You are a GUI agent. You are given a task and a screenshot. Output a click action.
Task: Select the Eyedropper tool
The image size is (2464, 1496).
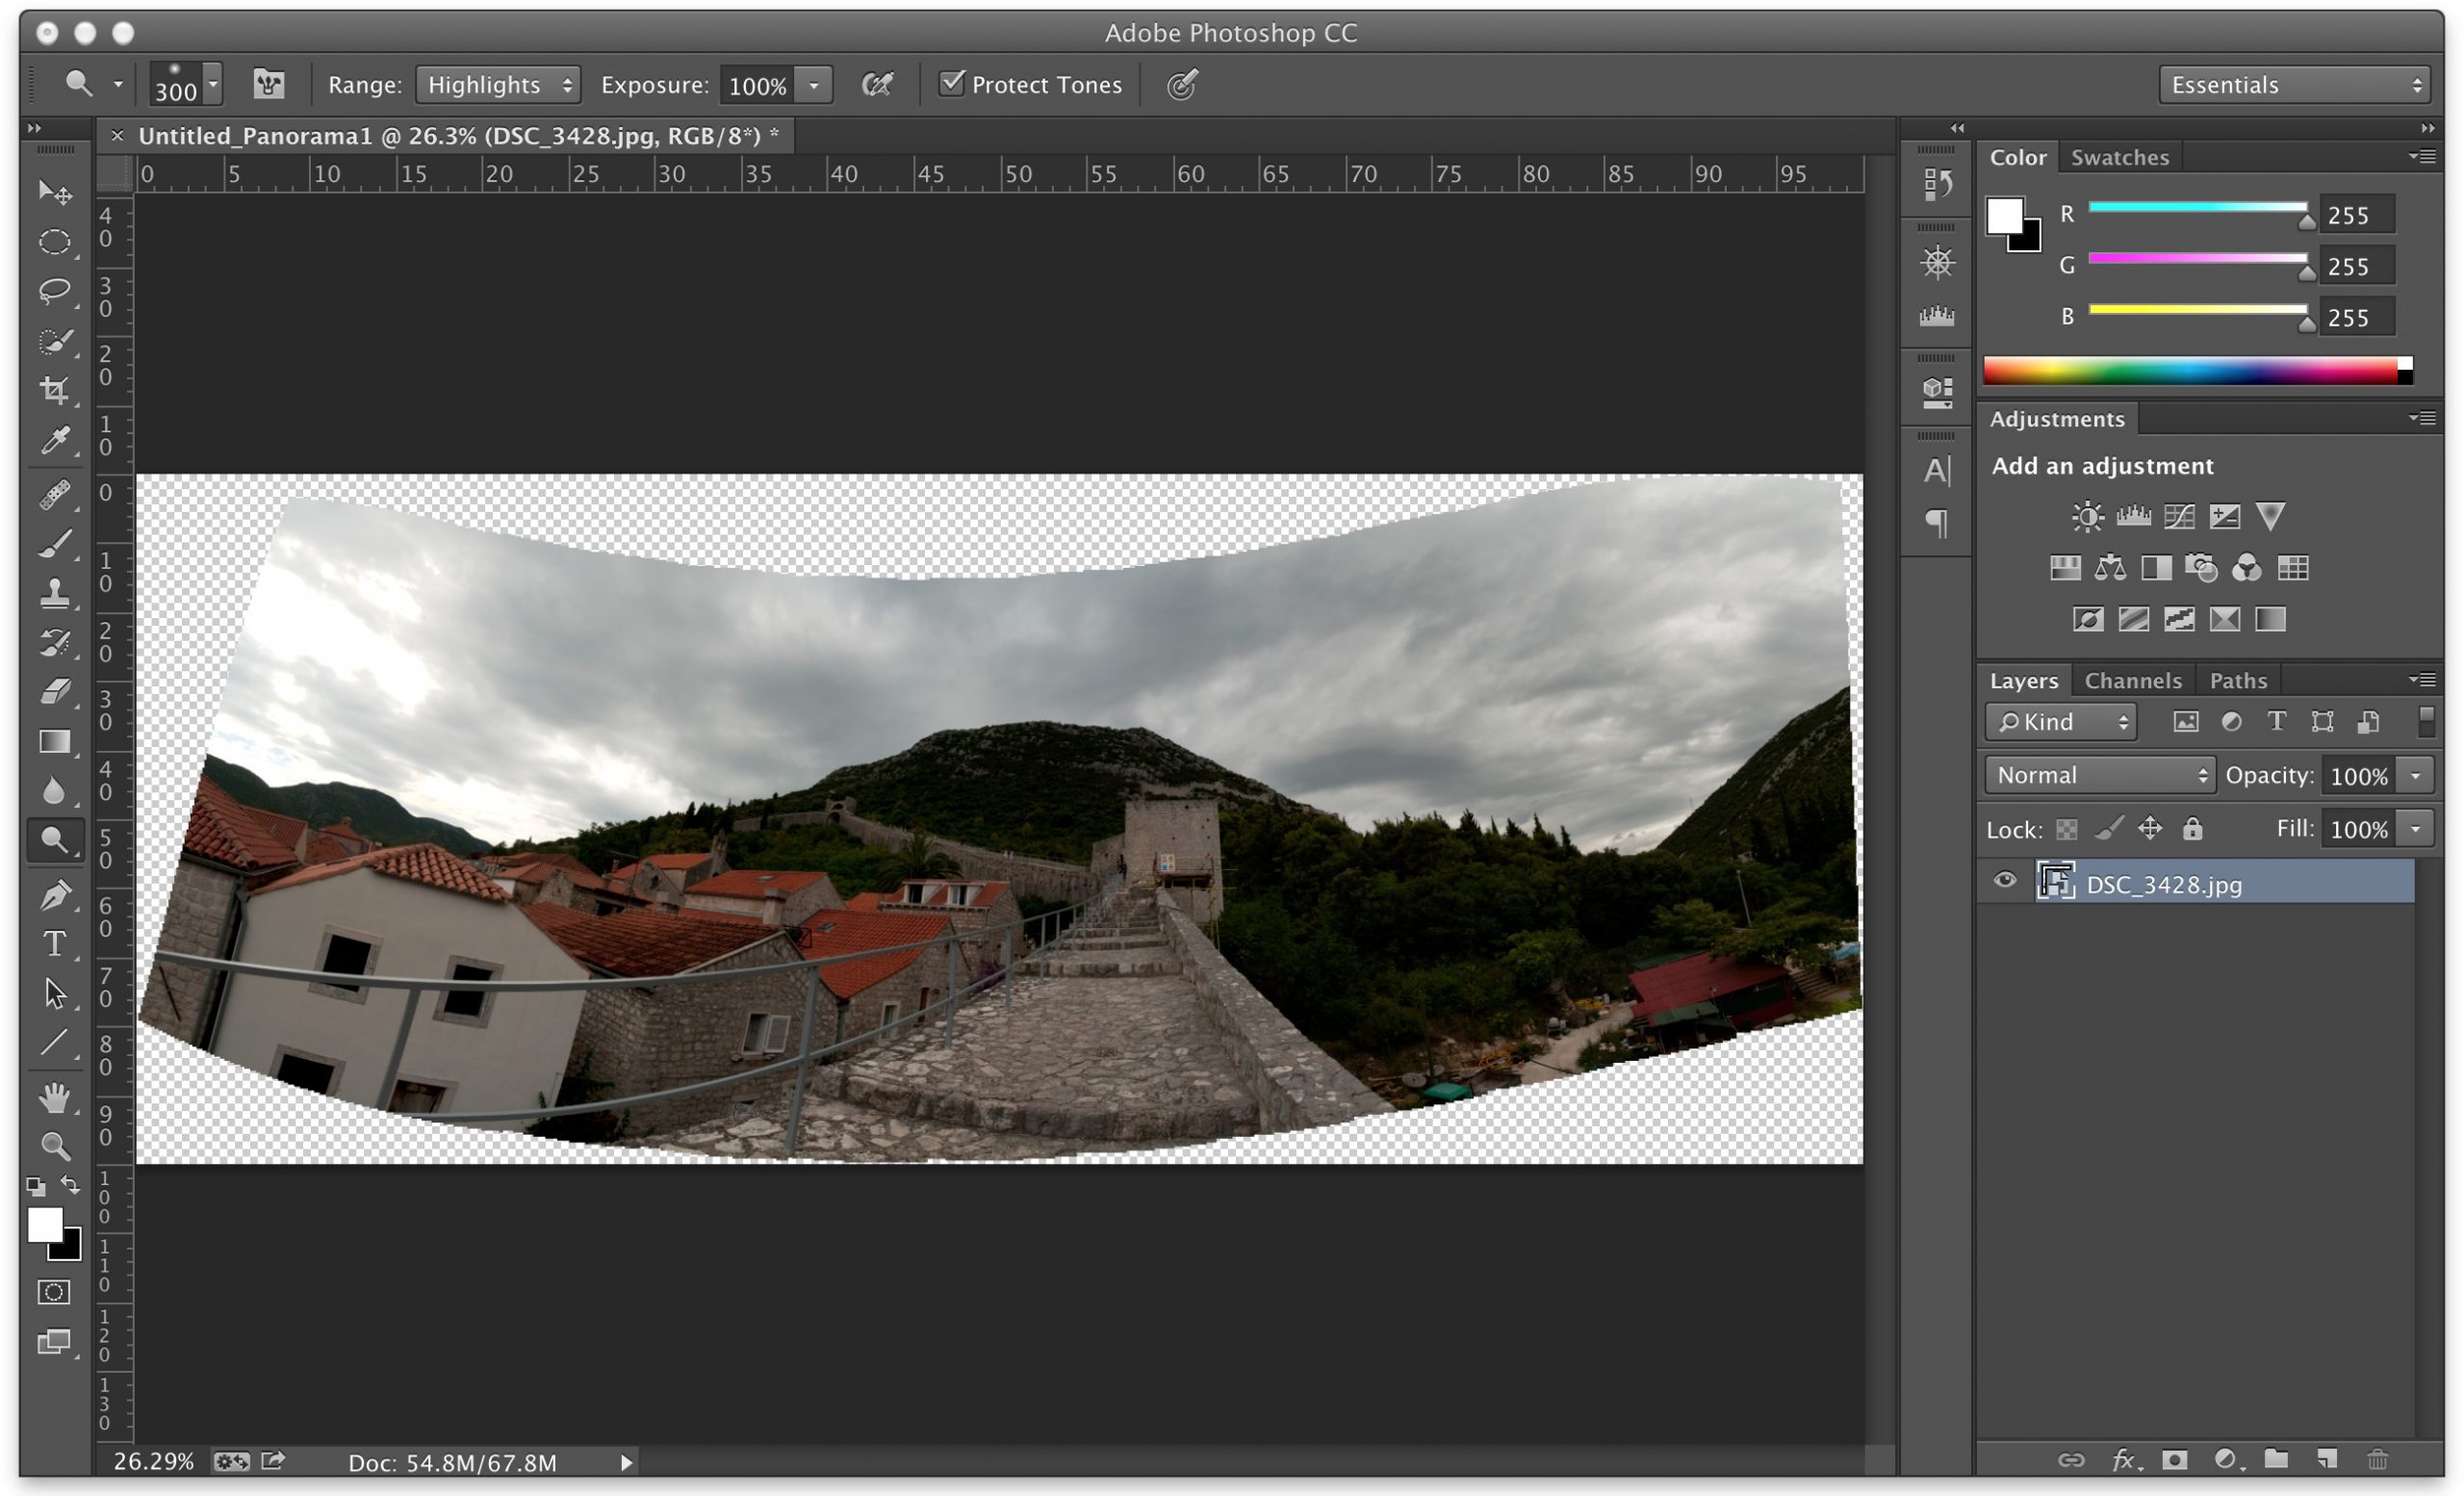55,440
